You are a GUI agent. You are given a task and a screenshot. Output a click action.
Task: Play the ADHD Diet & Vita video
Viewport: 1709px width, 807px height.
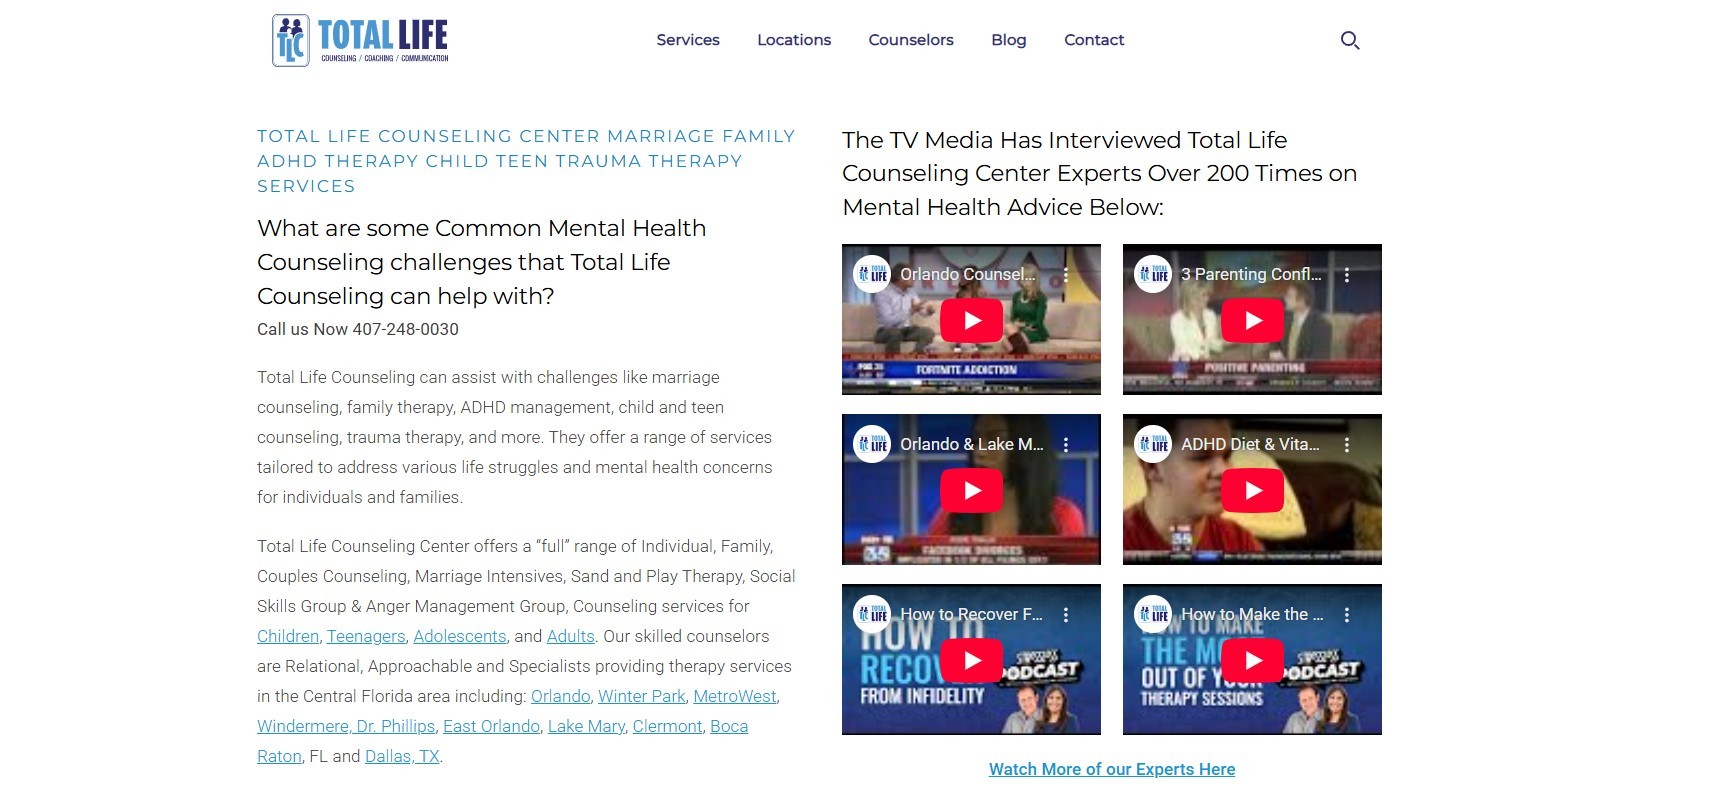point(1252,491)
